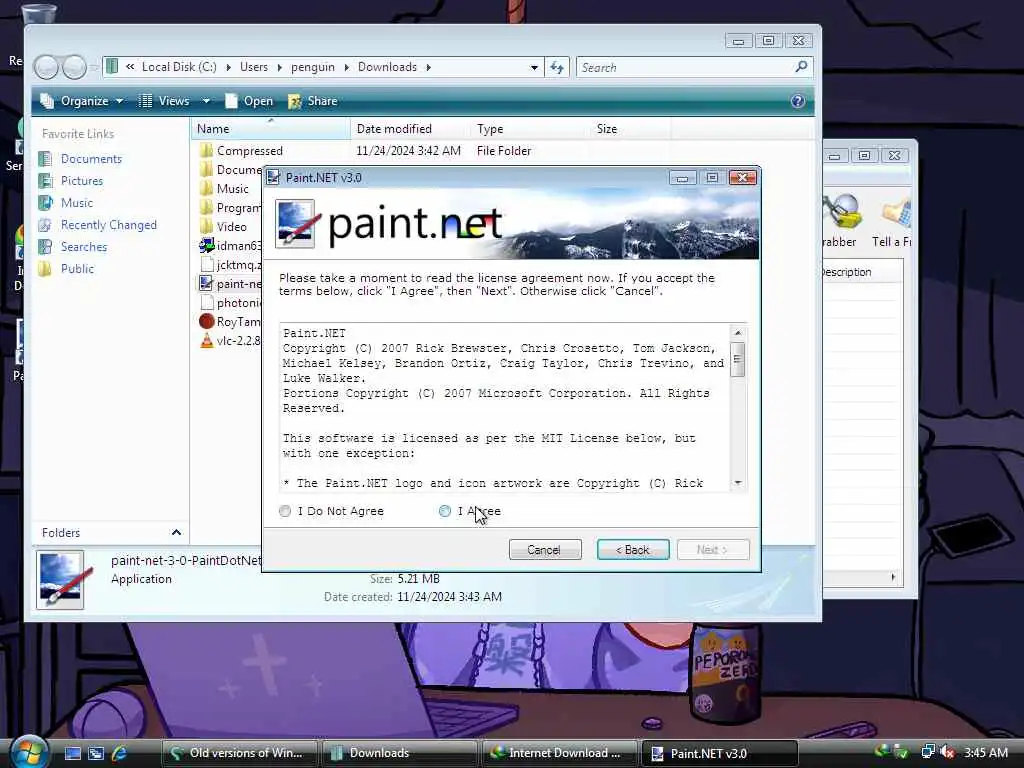Click the paint-net preview thumbnail in details pane
Viewport: 1024px width, 768px height.
(x=60, y=580)
